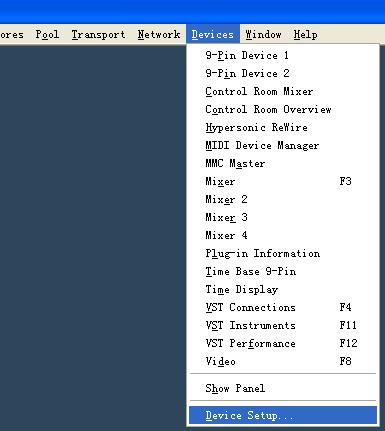
Task: Show VST Performance meter
Action: [x=283, y=343]
